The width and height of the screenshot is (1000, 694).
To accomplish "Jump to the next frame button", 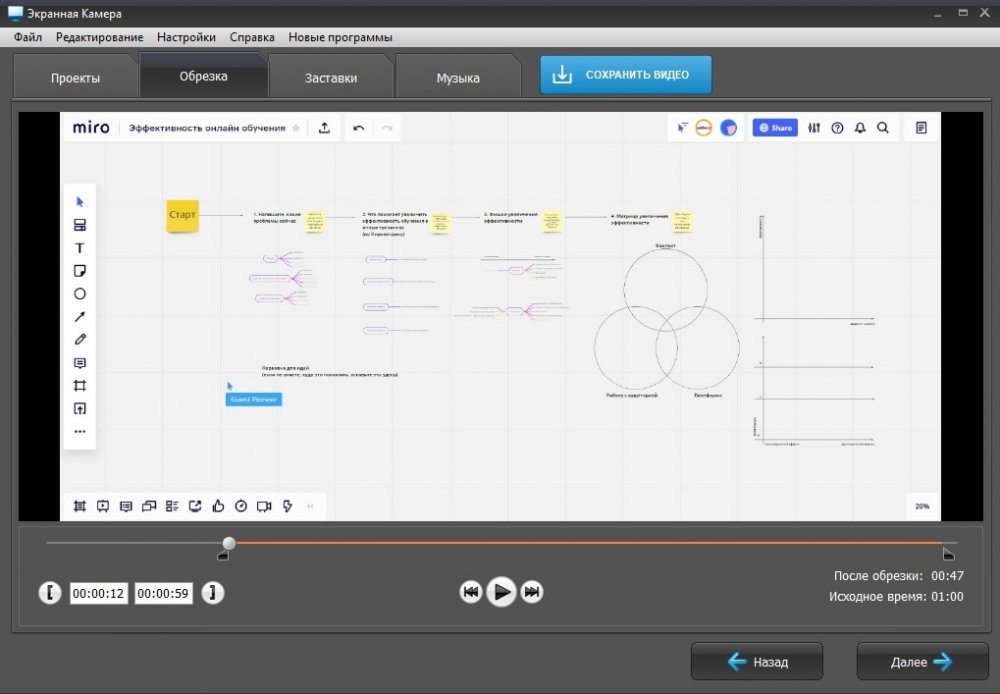I will 532,592.
